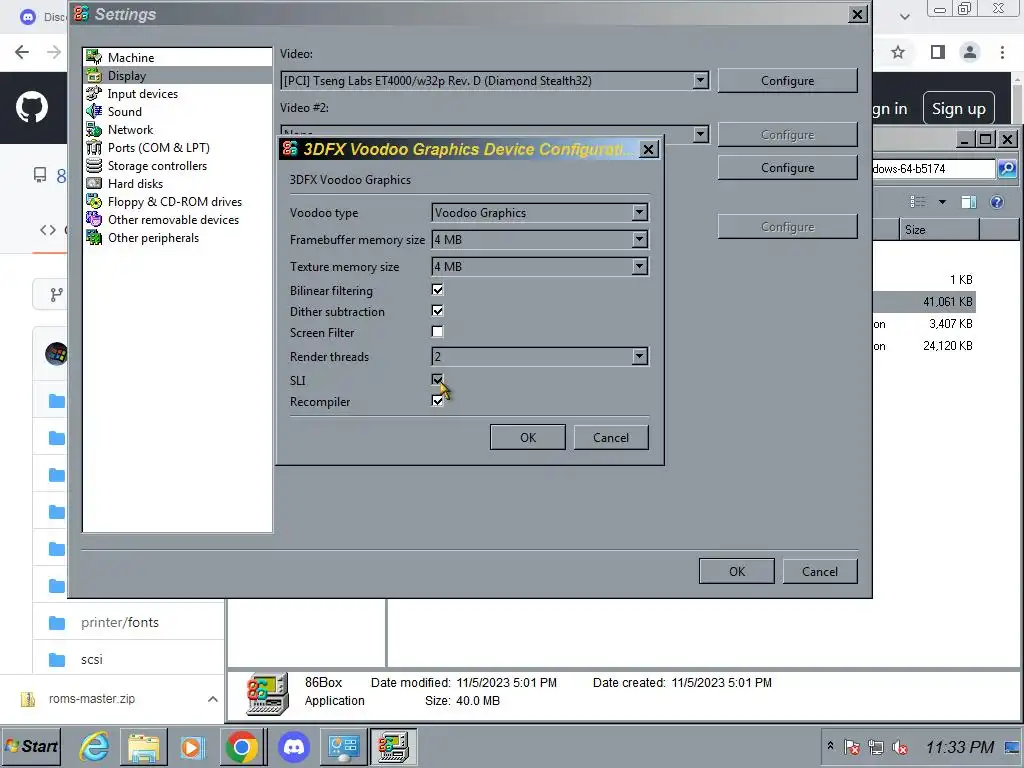1024x768 pixels.
Task: Toggle the Chrome side panel icon
Action: [x=938, y=52]
